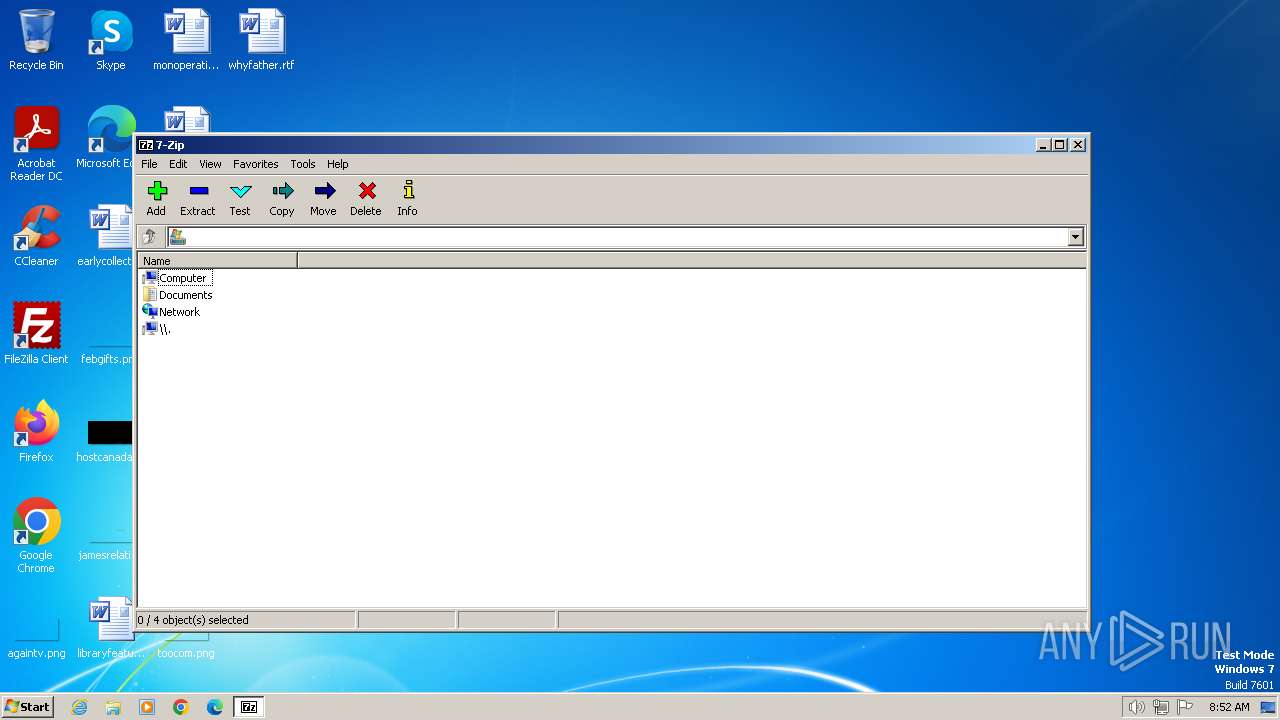The image size is (1280, 720).
Task: Select the whyfather.rtf desktop file
Action: pos(261,41)
